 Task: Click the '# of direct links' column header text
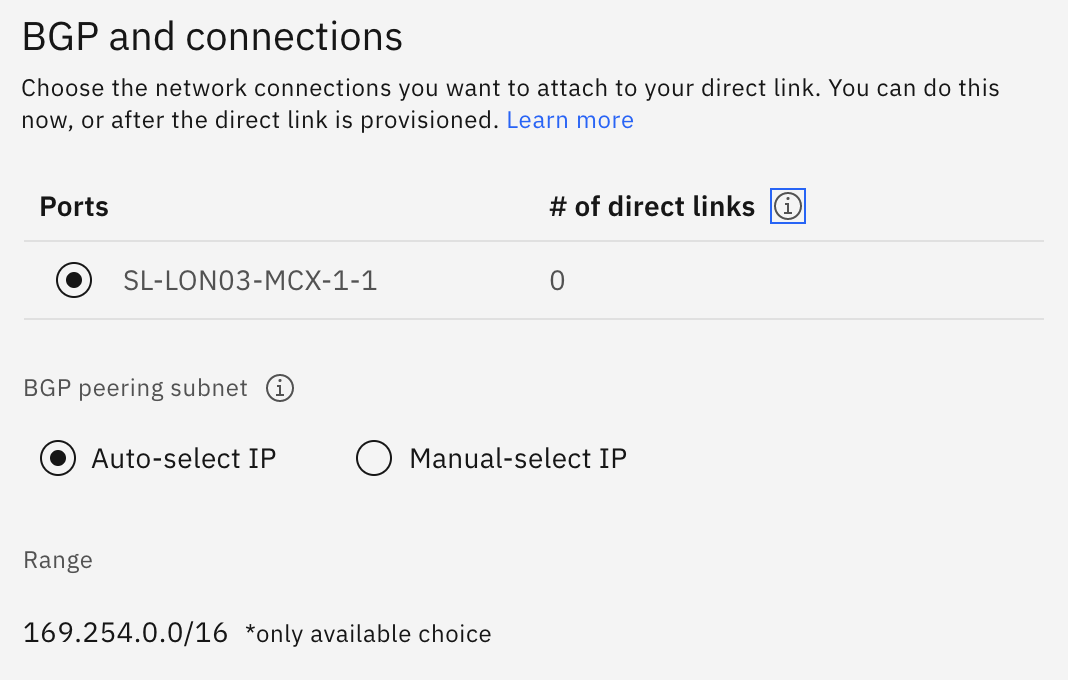tap(652, 206)
